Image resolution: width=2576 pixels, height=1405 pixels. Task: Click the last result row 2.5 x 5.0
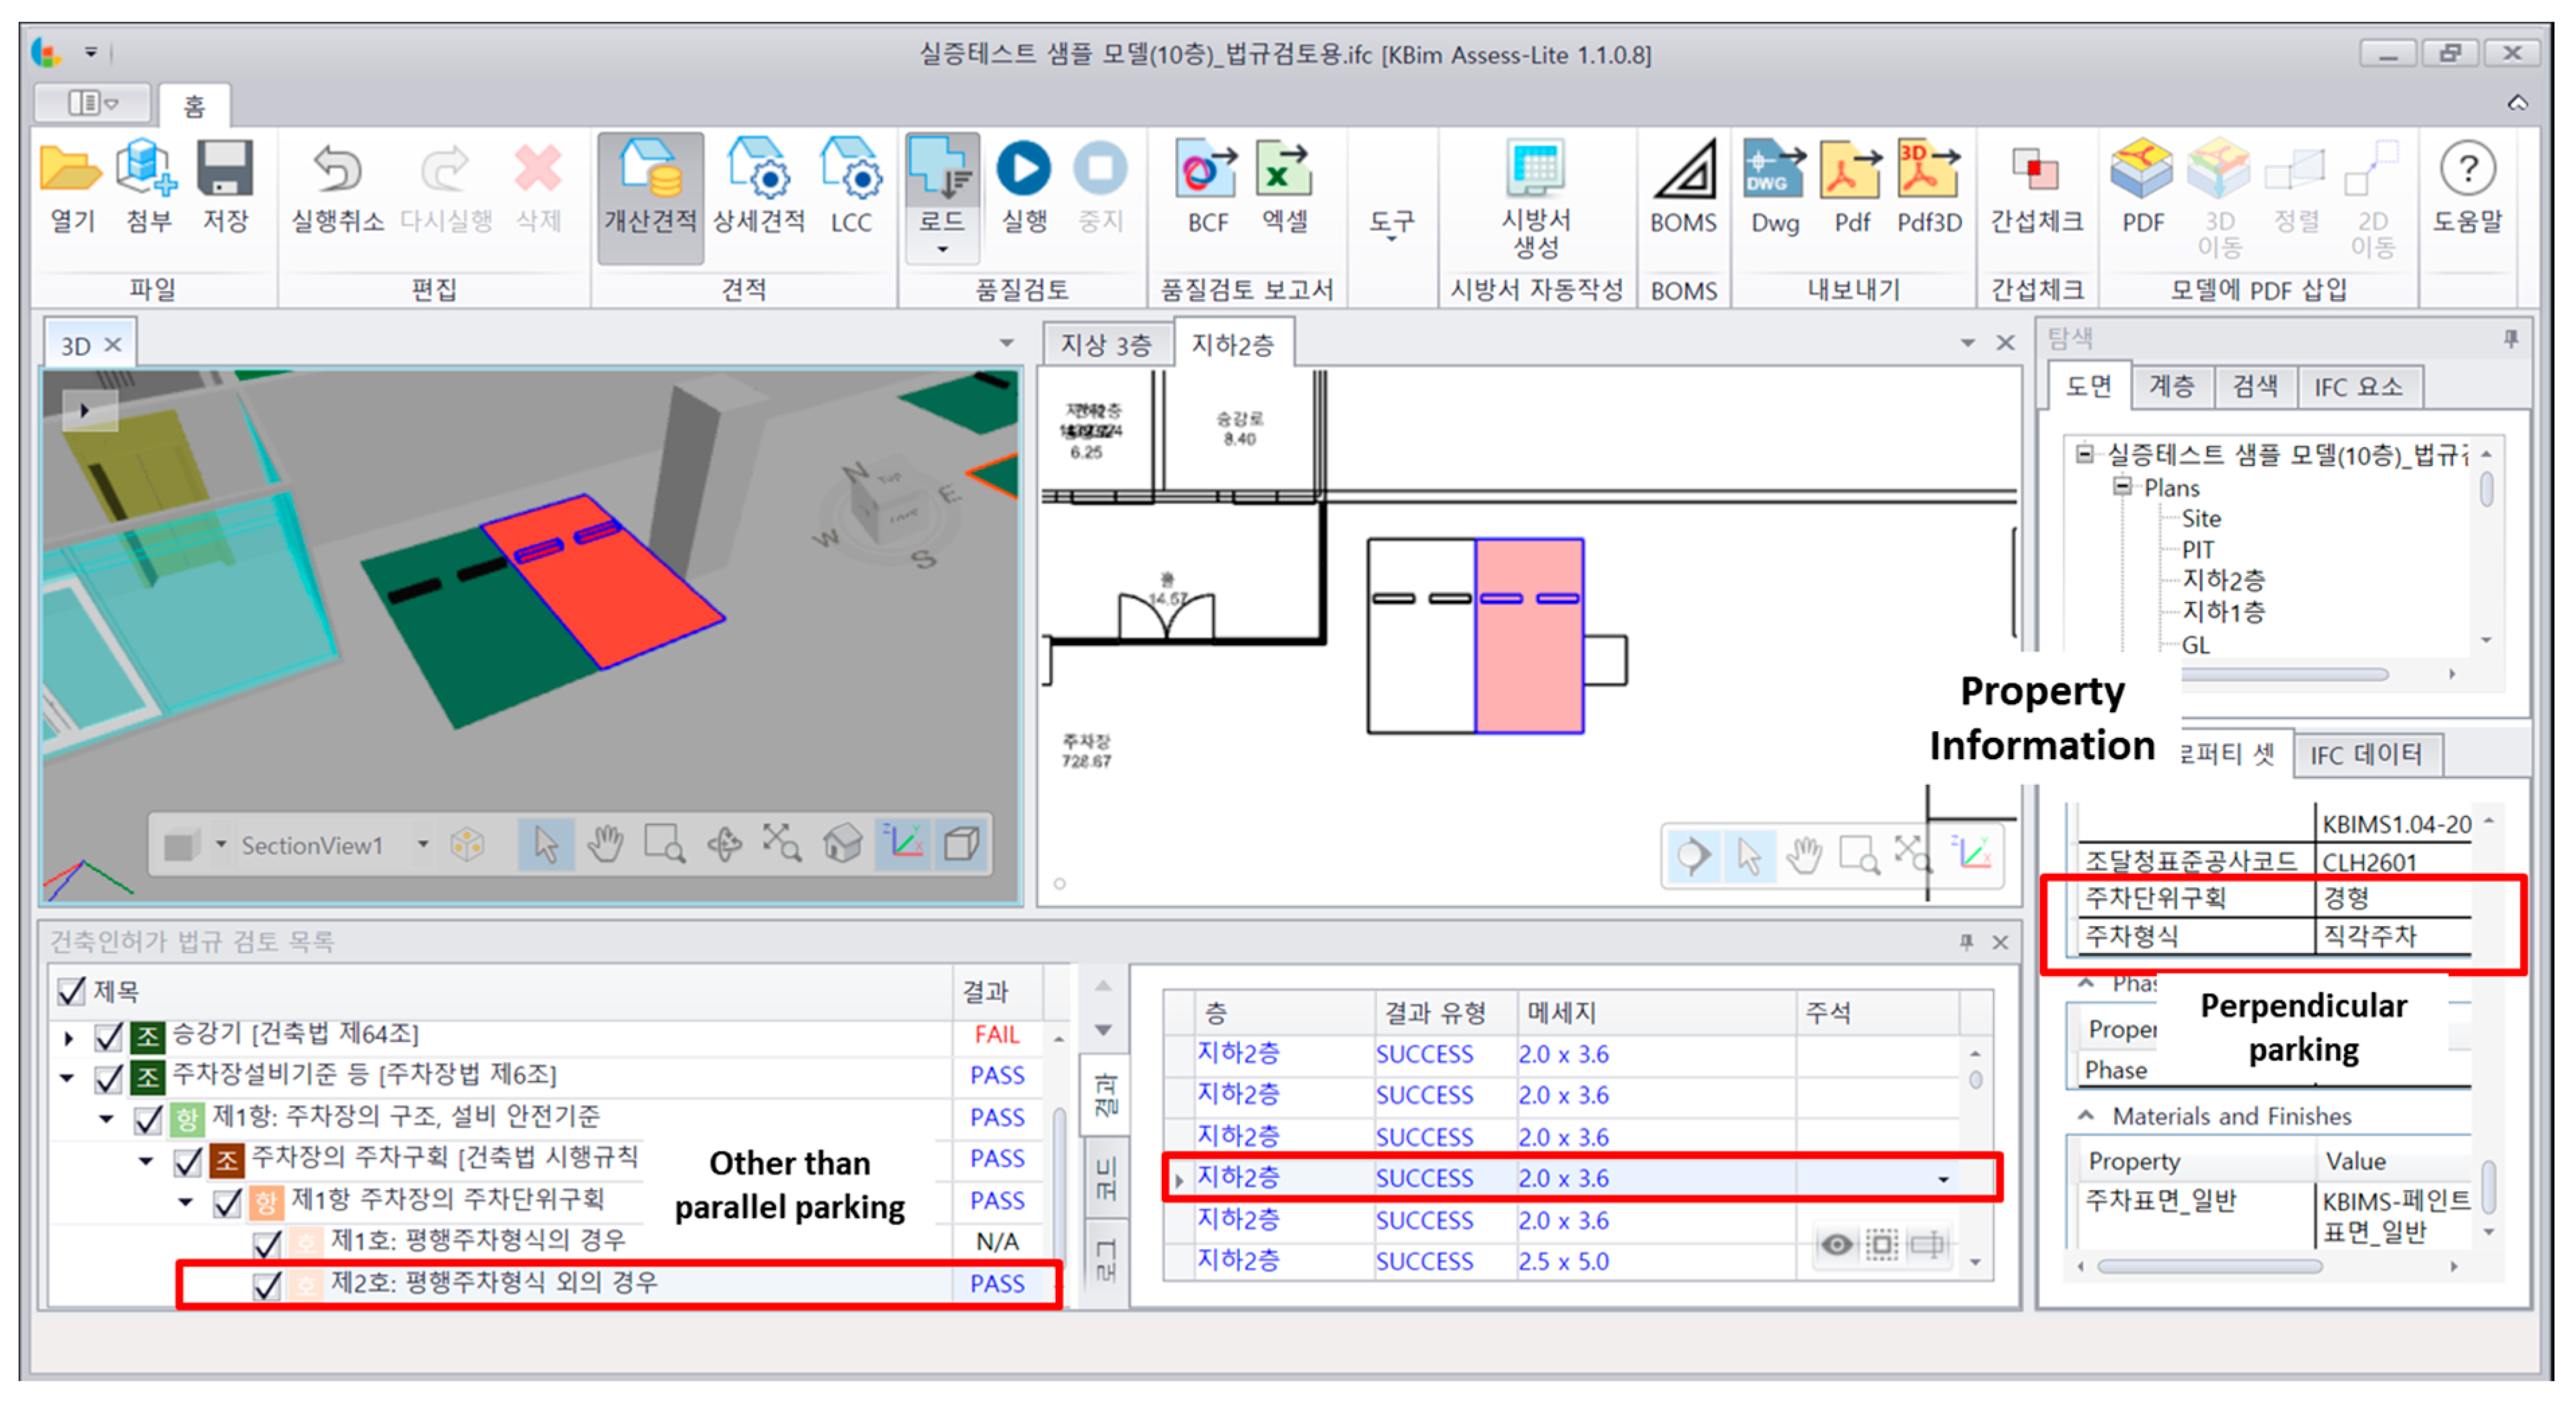click(1563, 1262)
